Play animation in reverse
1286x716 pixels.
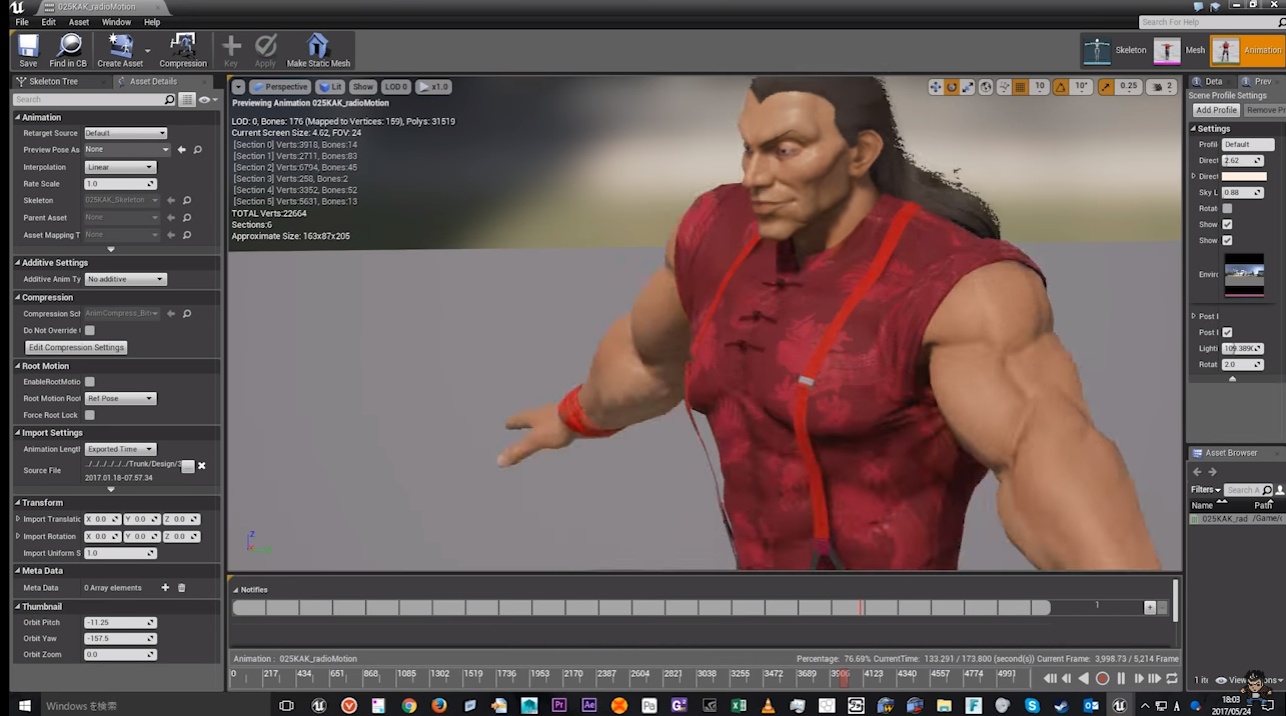click(1083, 678)
